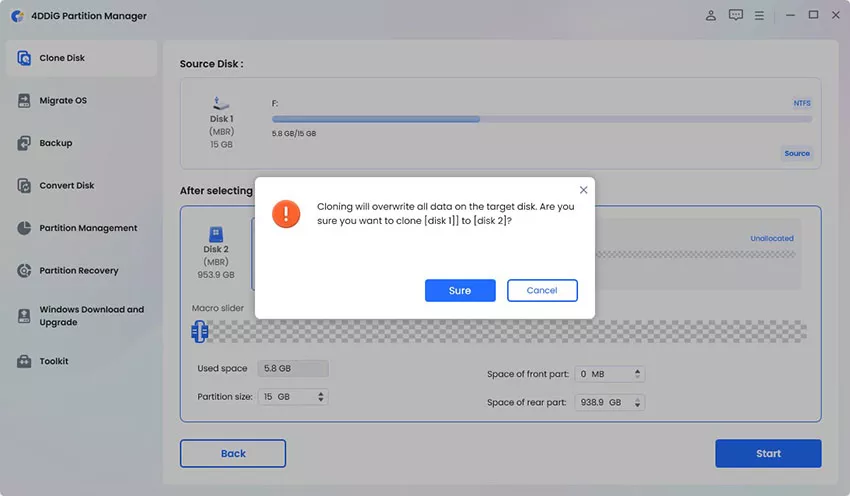Click the Clone Disk sidebar icon
This screenshot has width=850, height=496.
[24, 58]
